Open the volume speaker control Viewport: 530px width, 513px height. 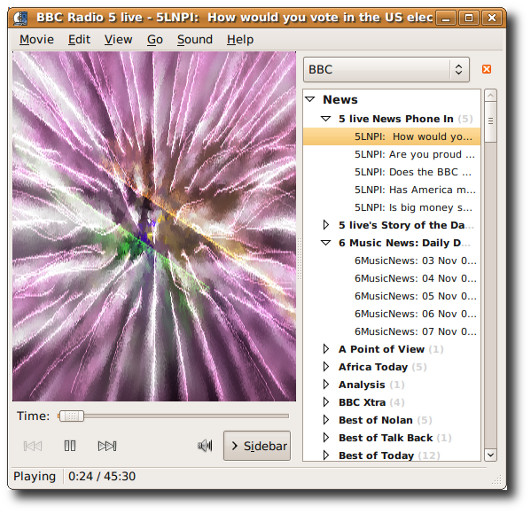[x=205, y=446]
